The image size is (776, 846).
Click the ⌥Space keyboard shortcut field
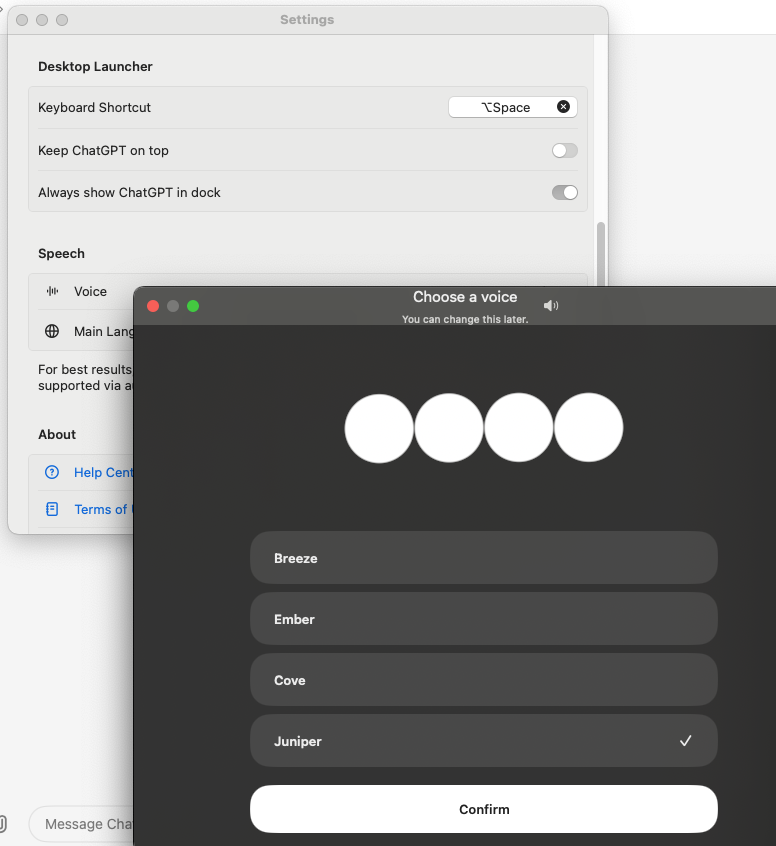513,107
